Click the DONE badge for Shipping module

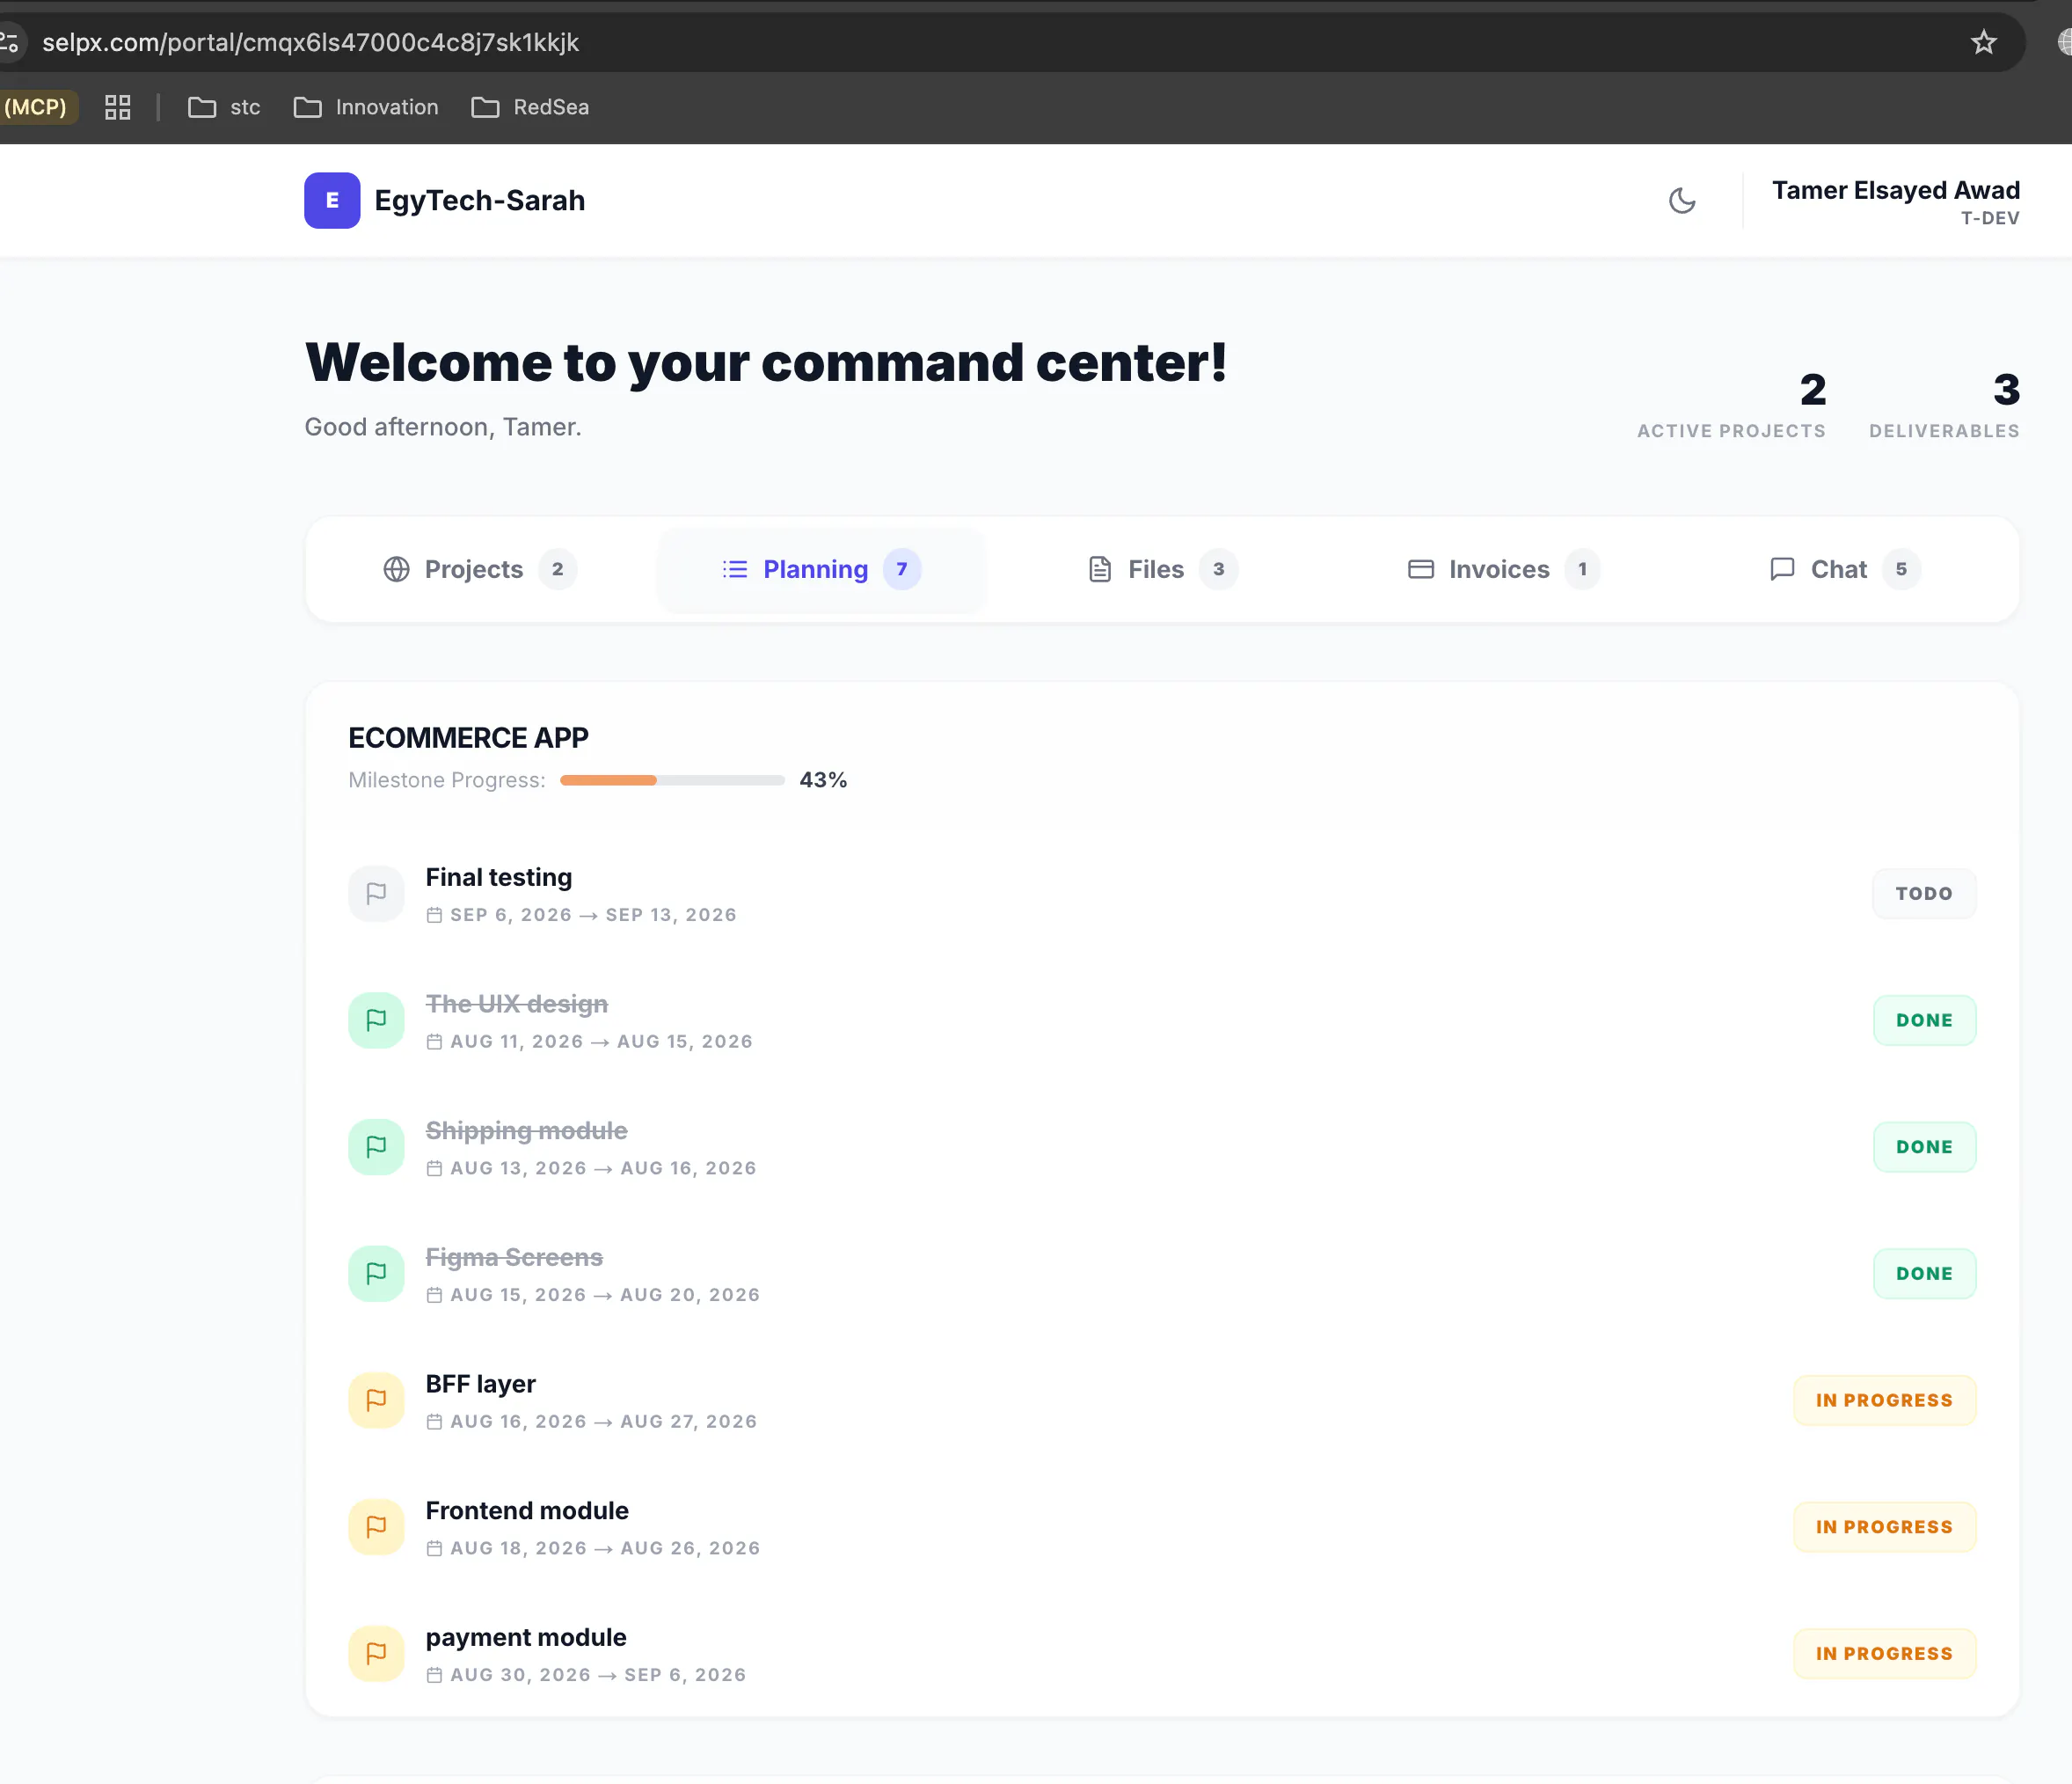coord(1924,1147)
